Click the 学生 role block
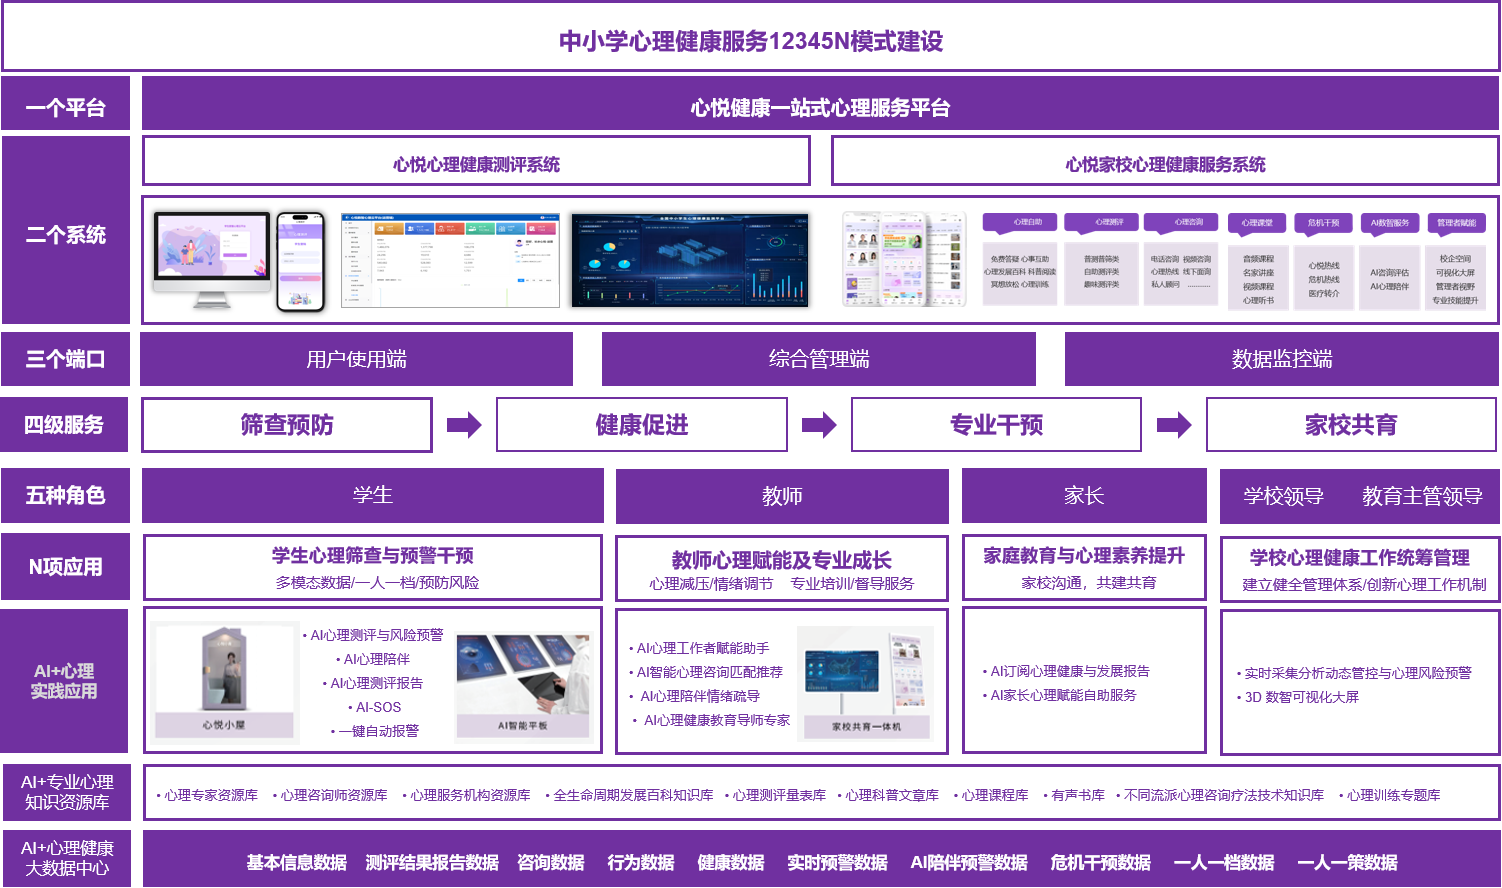 372,495
